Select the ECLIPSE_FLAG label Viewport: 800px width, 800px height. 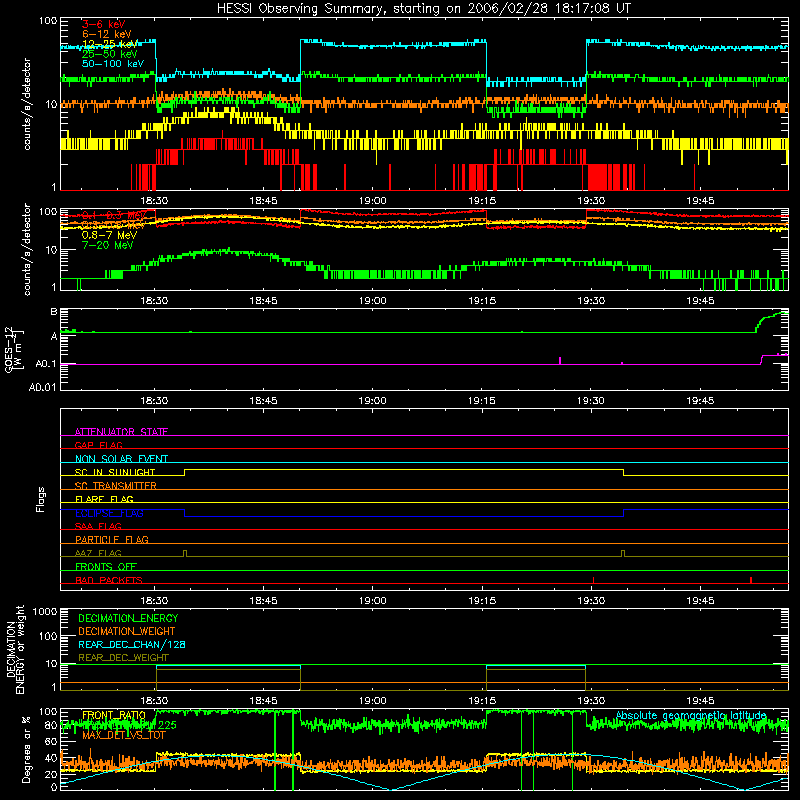109,513
